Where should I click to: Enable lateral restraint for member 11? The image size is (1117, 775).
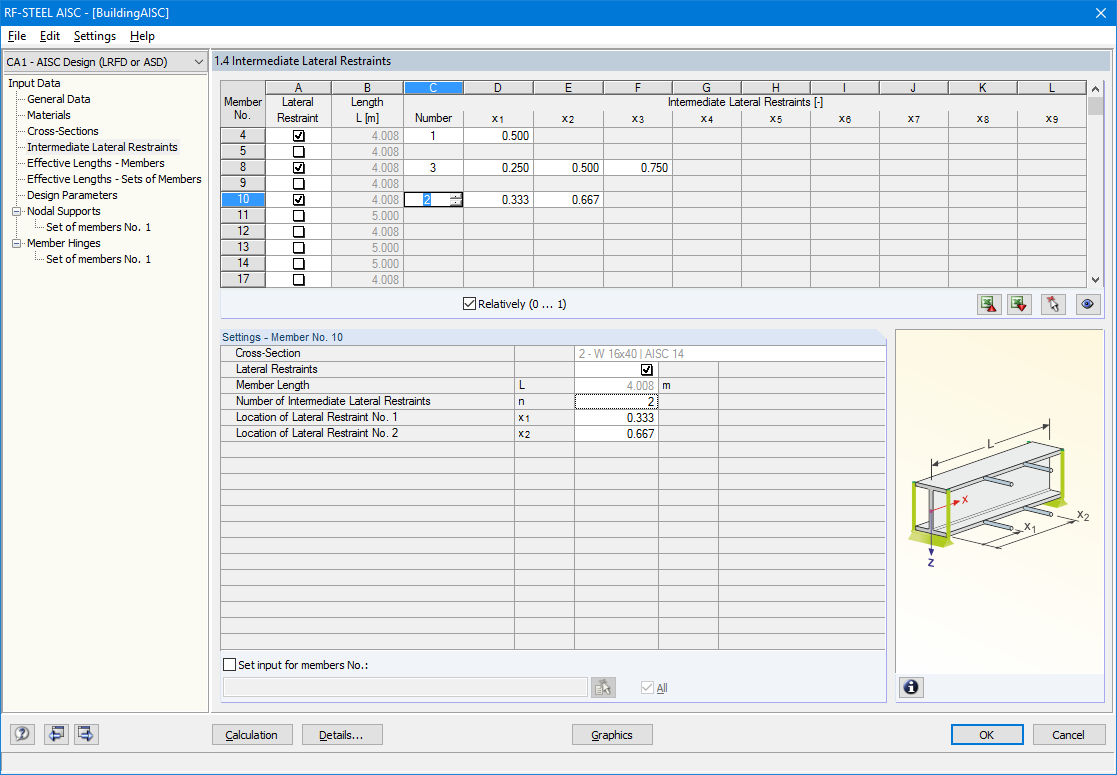coord(298,216)
